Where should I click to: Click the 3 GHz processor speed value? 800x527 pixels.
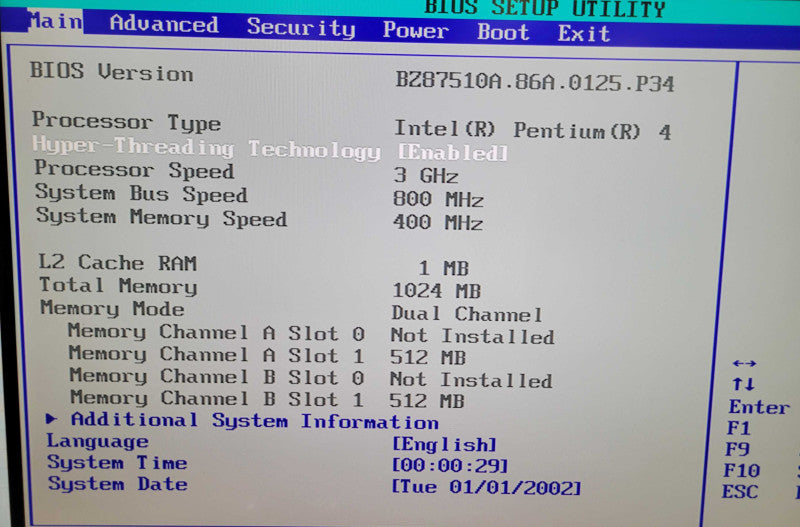(426, 175)
